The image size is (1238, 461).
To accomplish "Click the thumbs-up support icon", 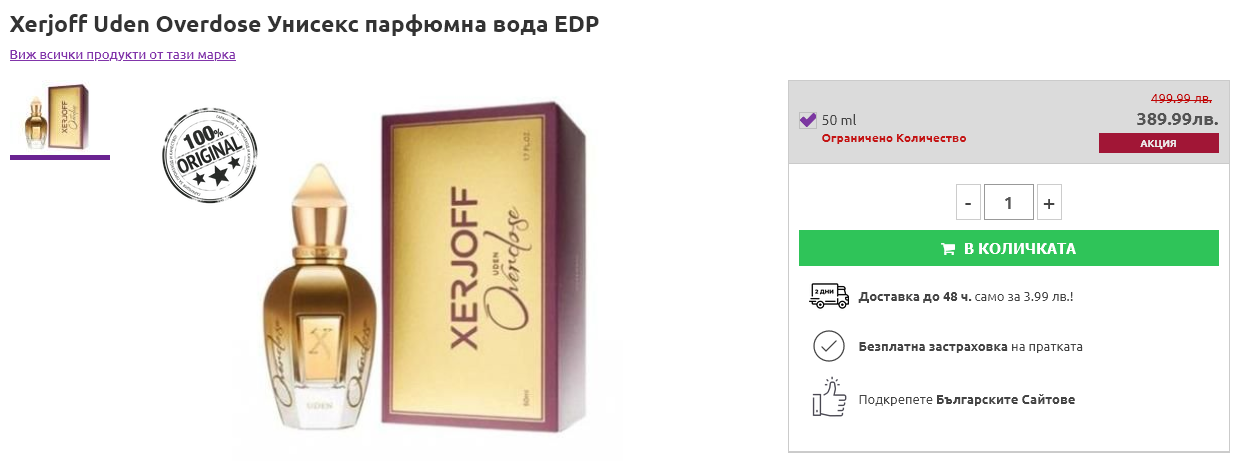I will [x=829, y=397].
